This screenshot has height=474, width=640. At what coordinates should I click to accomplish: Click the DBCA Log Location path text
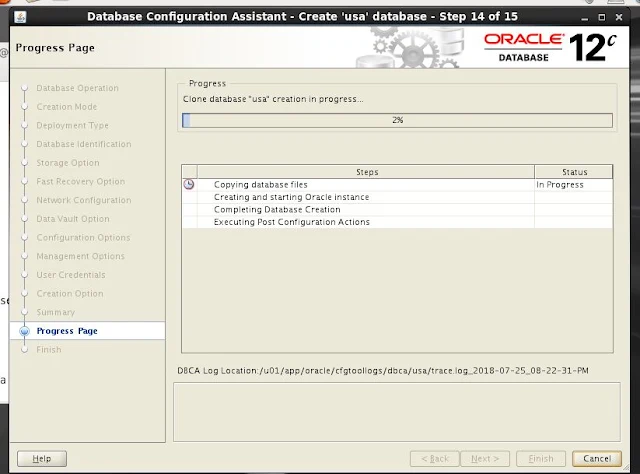click(383, 371)
